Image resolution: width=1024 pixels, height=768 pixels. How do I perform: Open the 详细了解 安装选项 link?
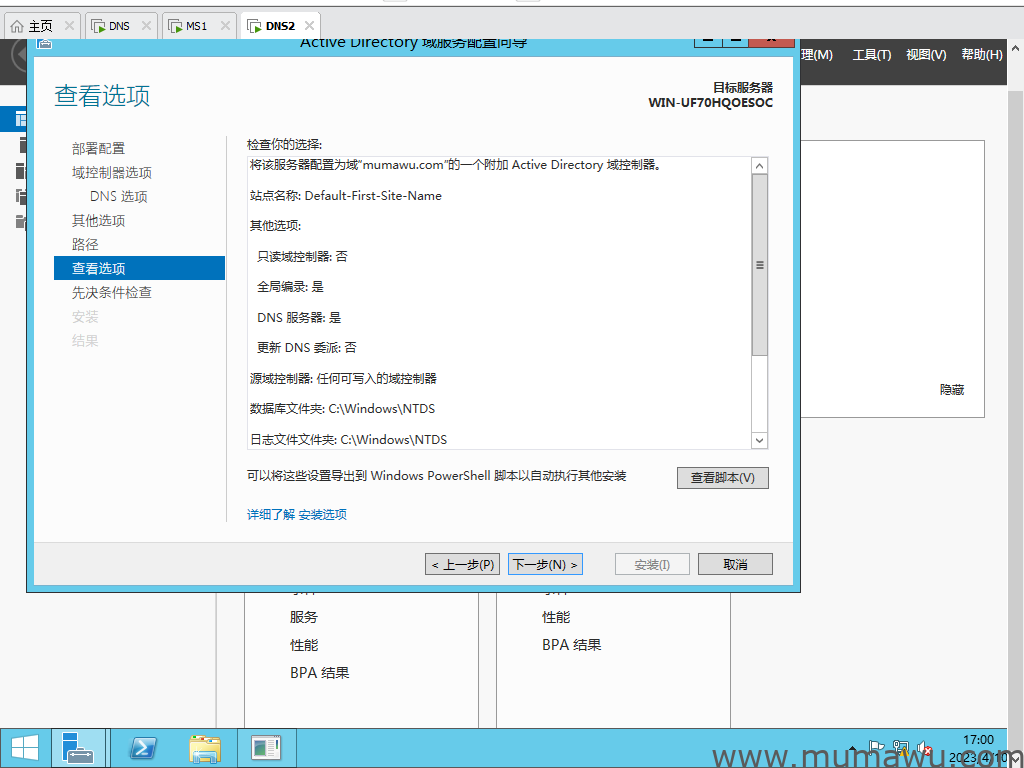(297, 515)
